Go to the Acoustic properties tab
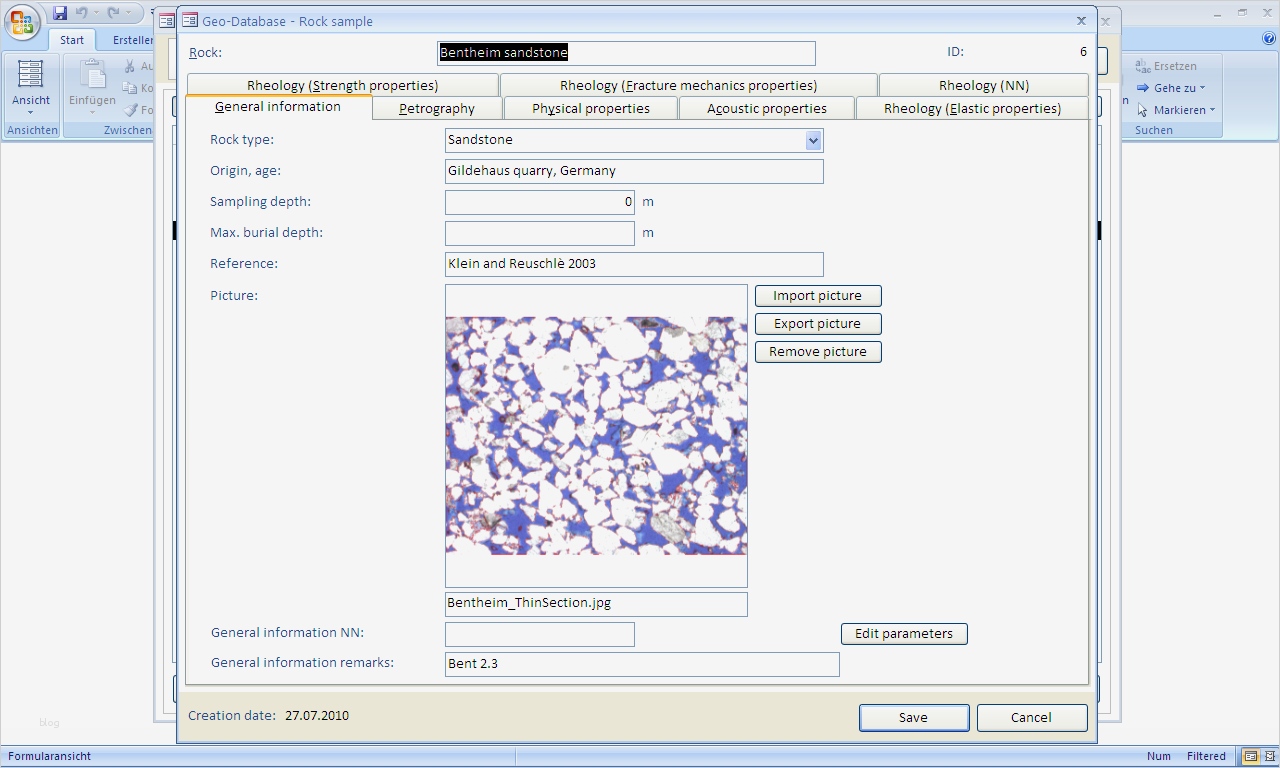 tap(767, 109)
